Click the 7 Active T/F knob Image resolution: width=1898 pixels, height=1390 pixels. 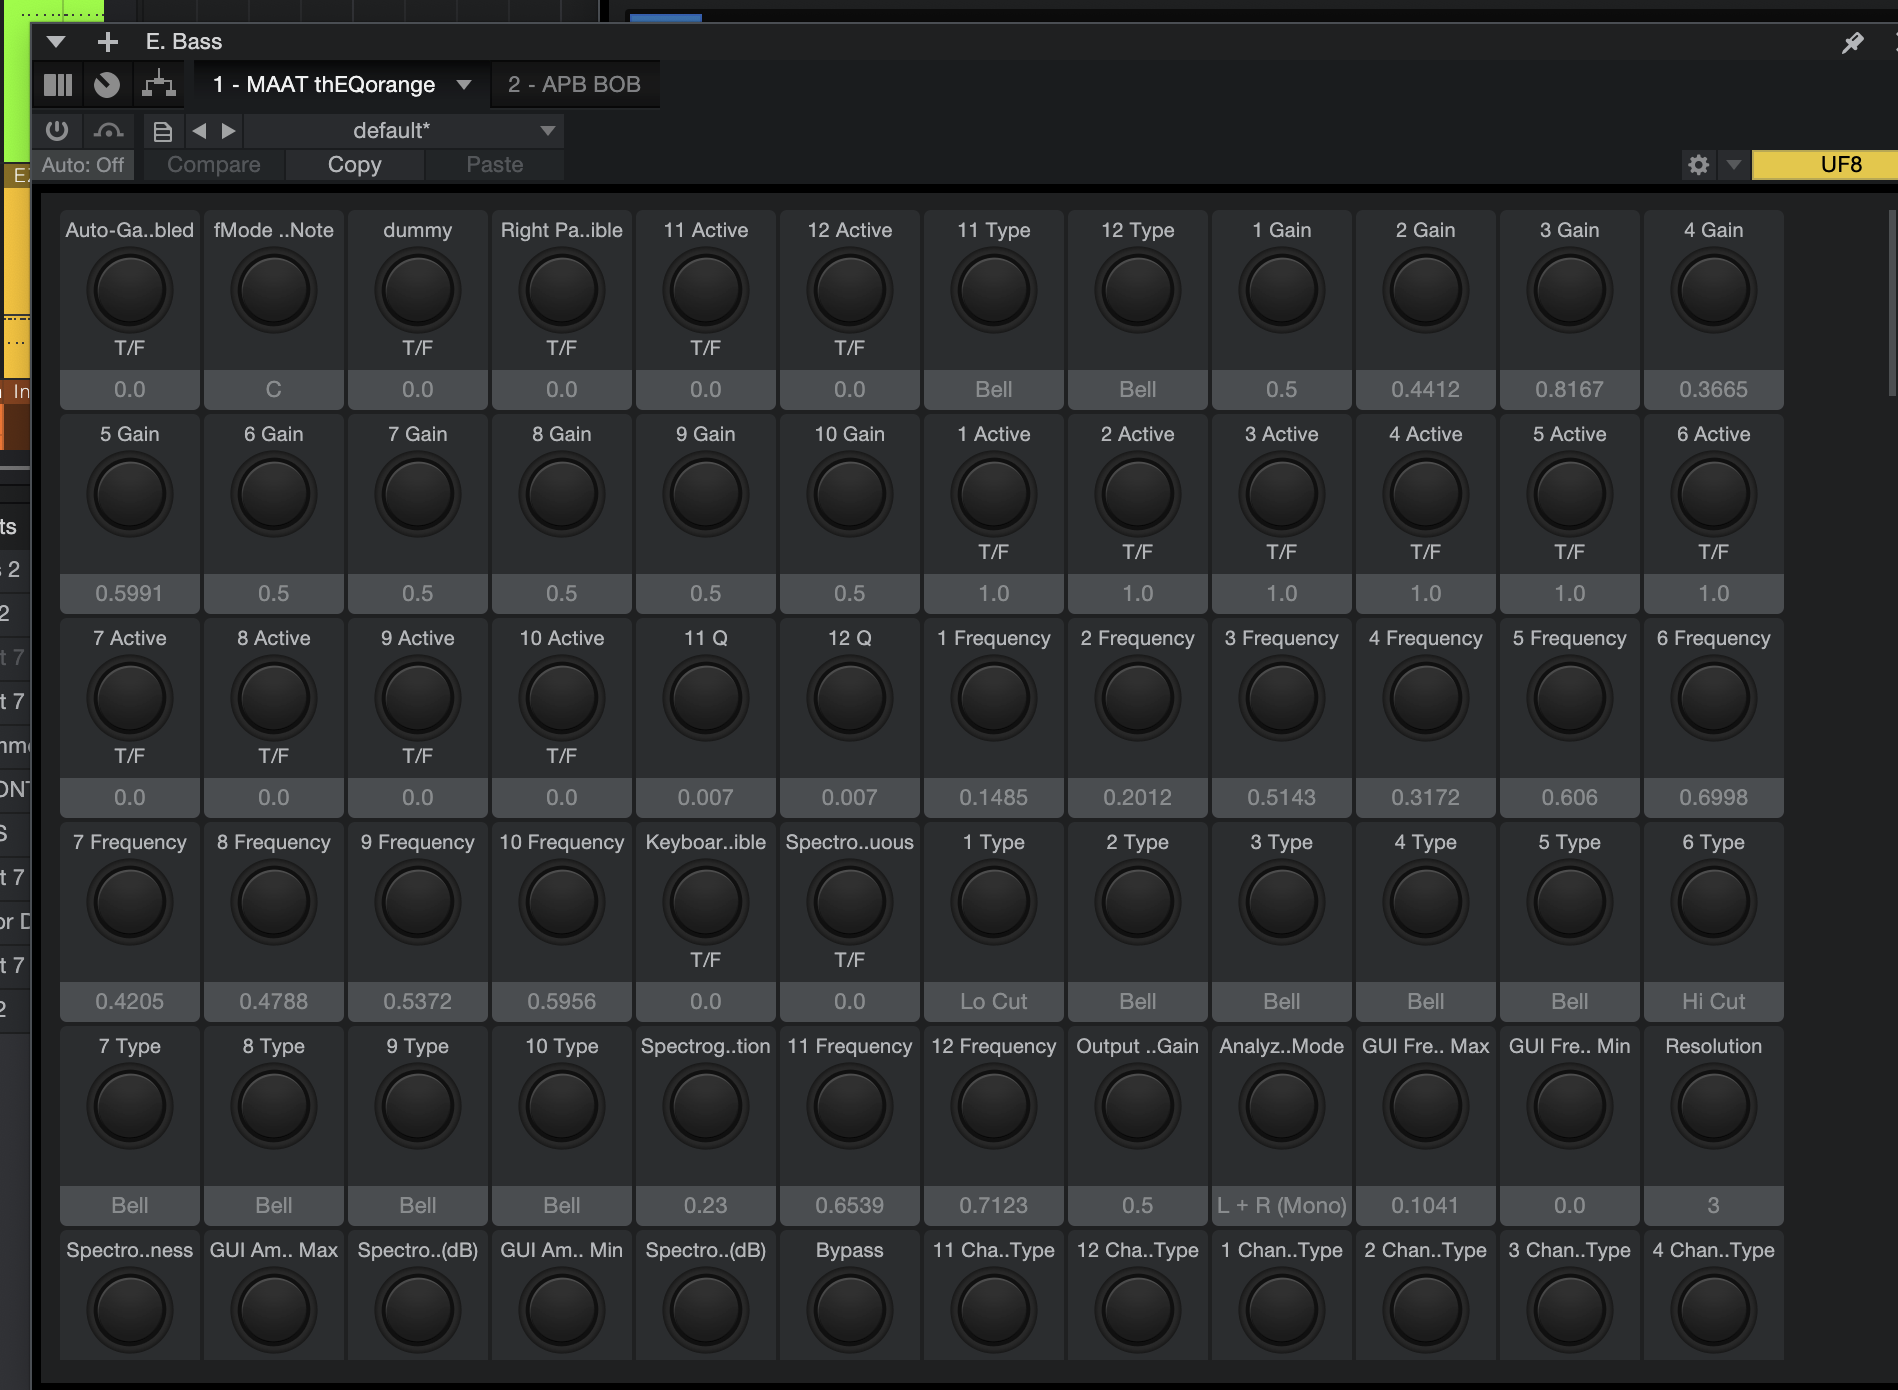click(x=130, y=698)
